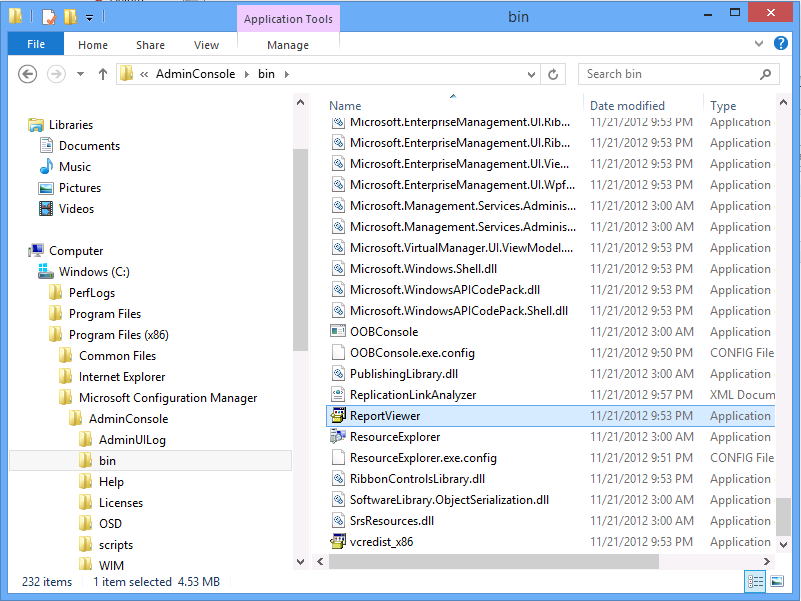Click the Microsoft.Windows.Shell.dll file icon
The image size is (801, 601).
[x=338, y=269]
